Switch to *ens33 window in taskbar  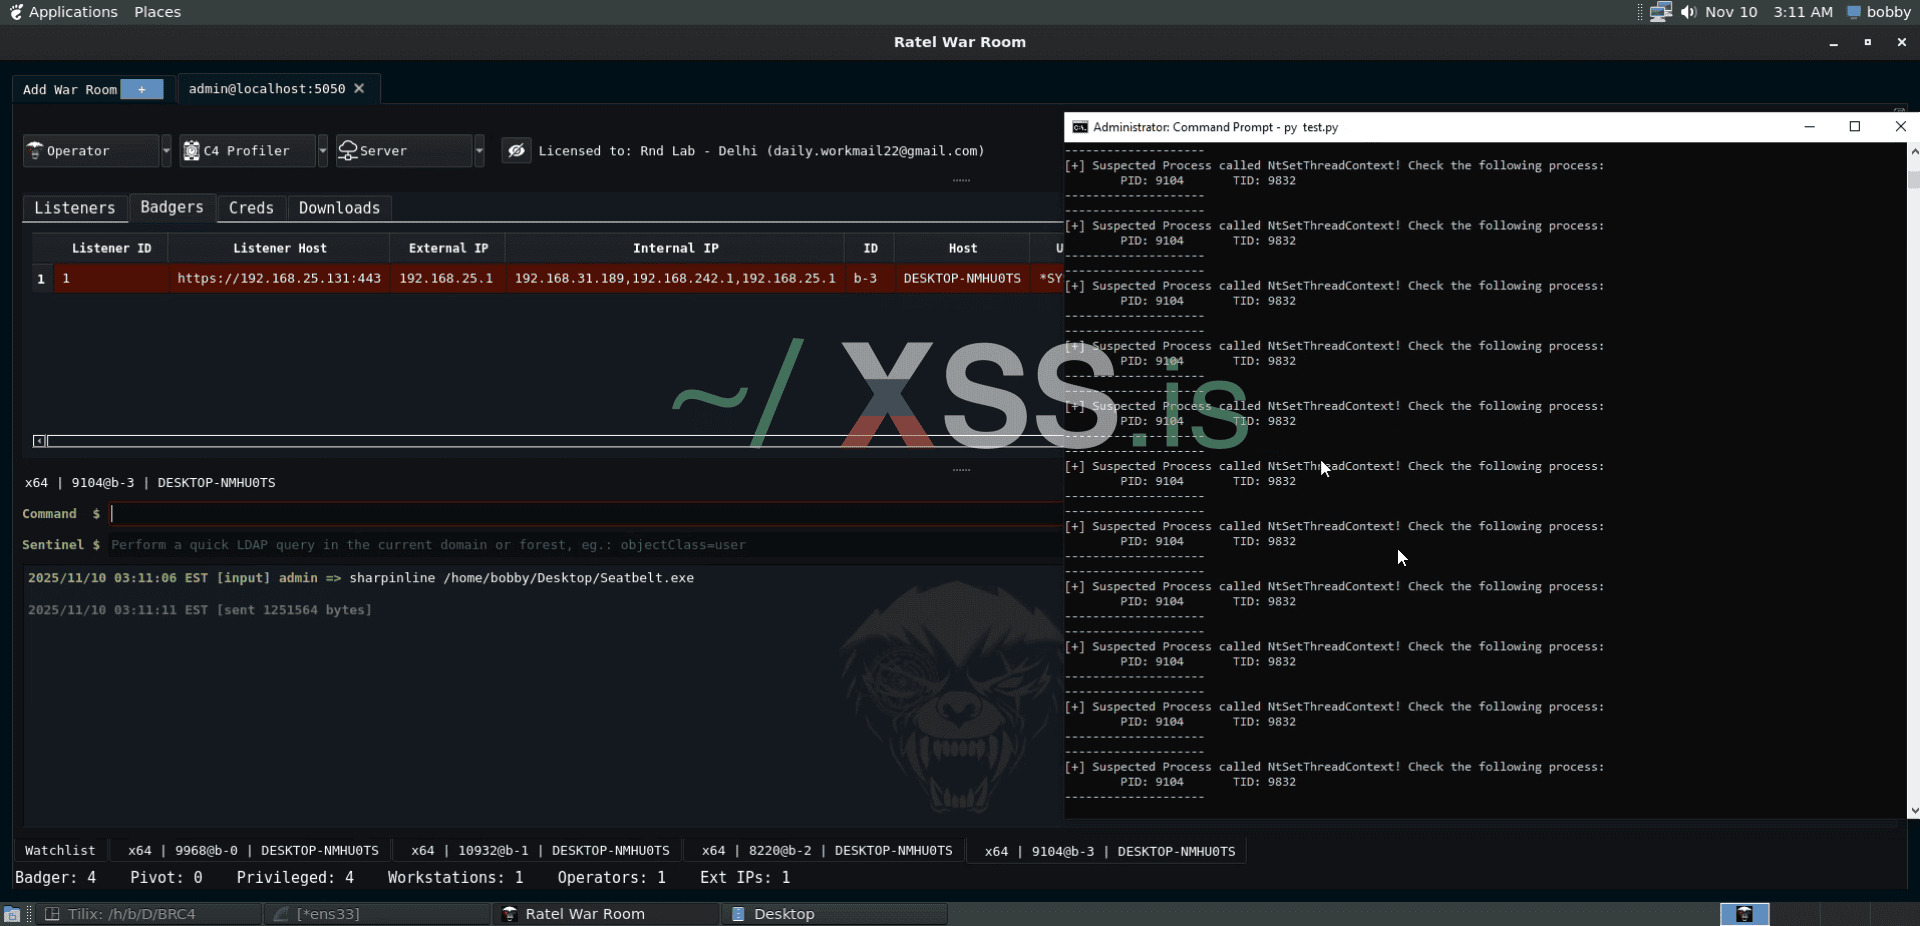pyautogui.click(x=378, y=914)
